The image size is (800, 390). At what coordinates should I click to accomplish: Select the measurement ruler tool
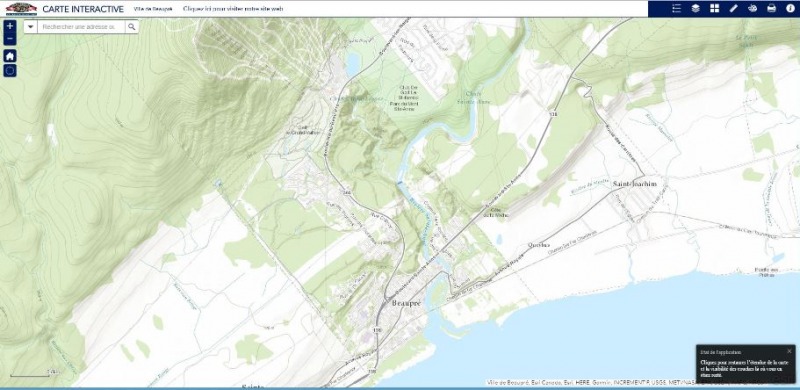(x=733, y=8)
